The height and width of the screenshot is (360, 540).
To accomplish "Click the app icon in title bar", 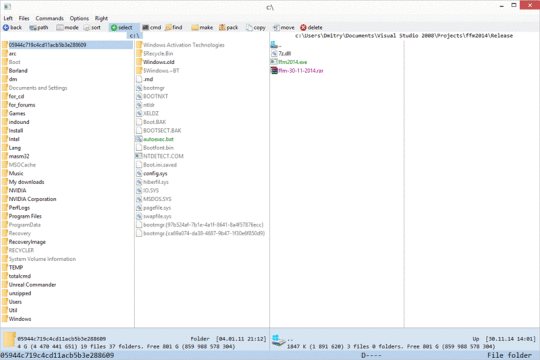I will coord(7,6).
